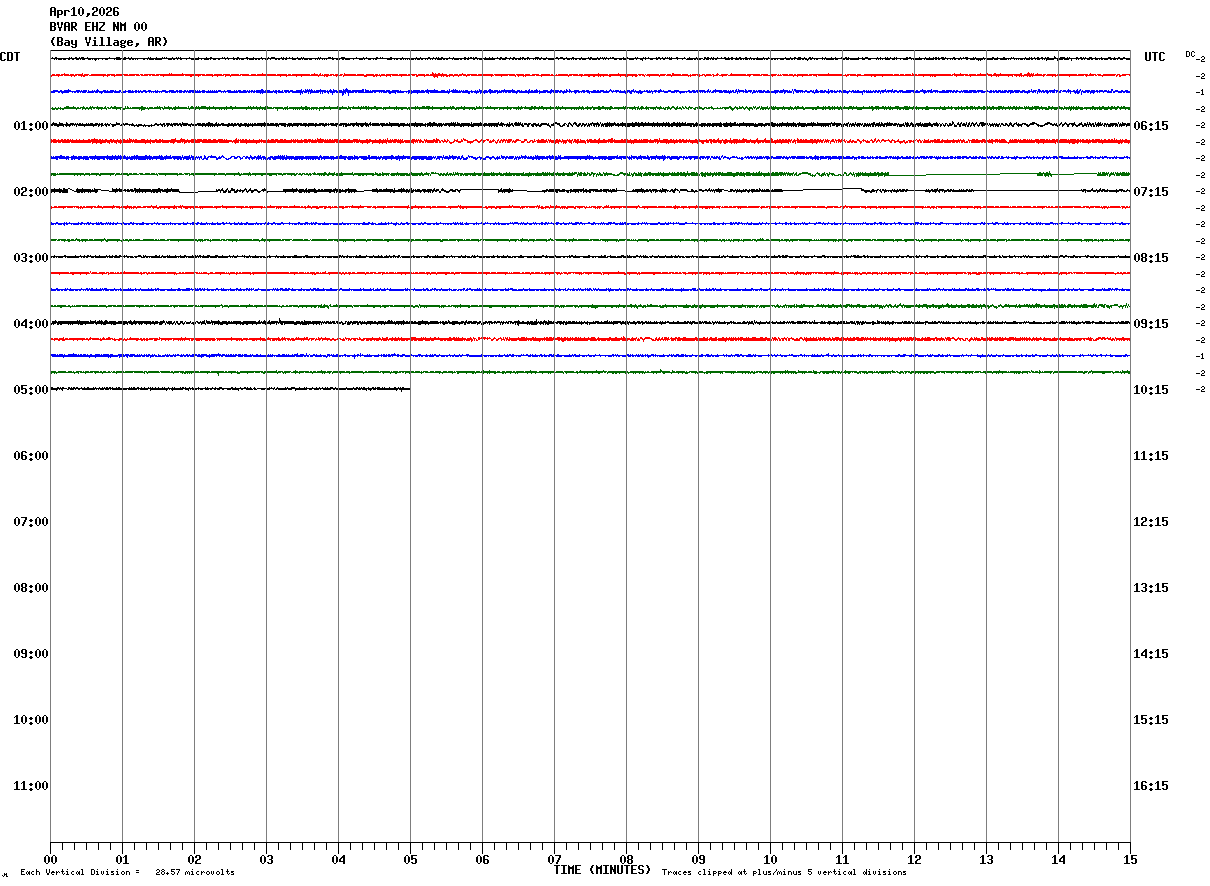
Task: Click the "09:00" CDT time label
Action: click(31, 654)
